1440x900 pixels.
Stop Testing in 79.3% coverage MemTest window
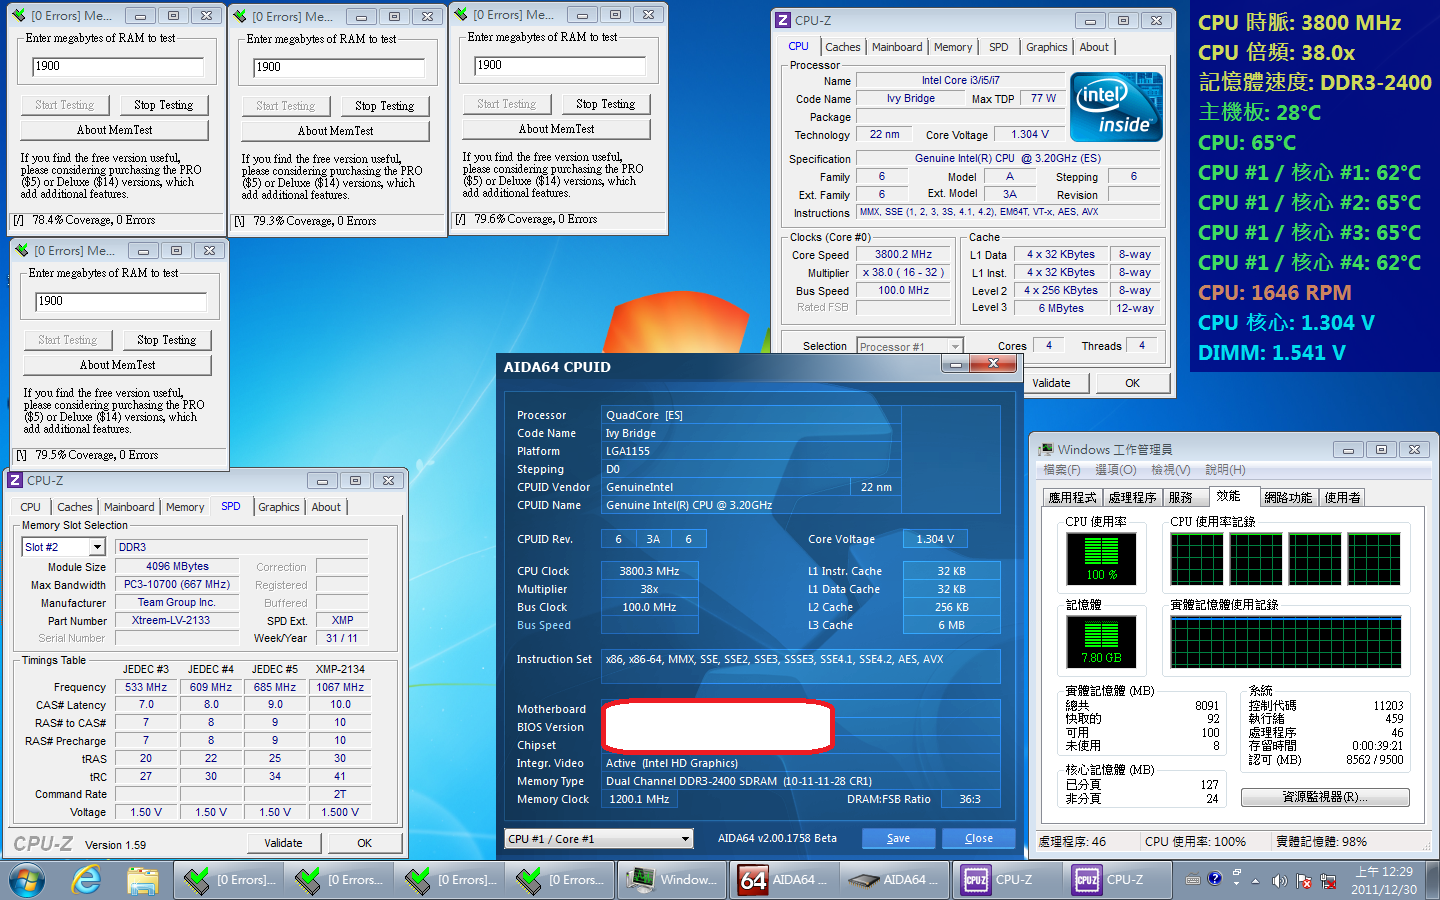(x=384, y=106)
